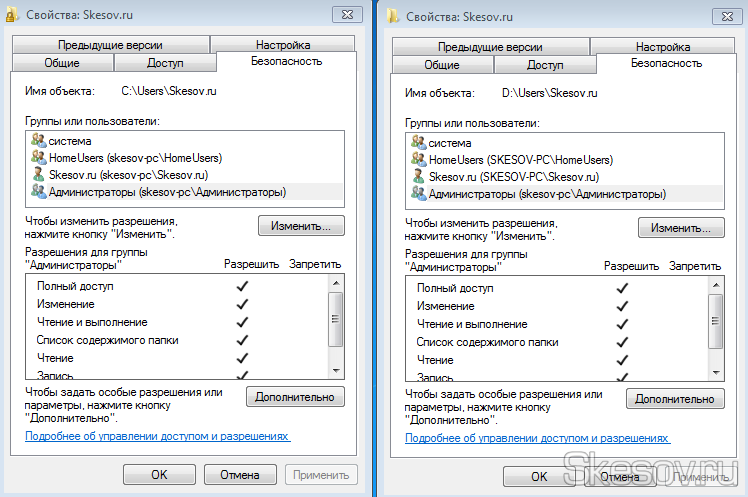This screenshot has width=748, height=497.
Task: Click HomeUsers group icon in left dialog
Action: click(39, 158)
